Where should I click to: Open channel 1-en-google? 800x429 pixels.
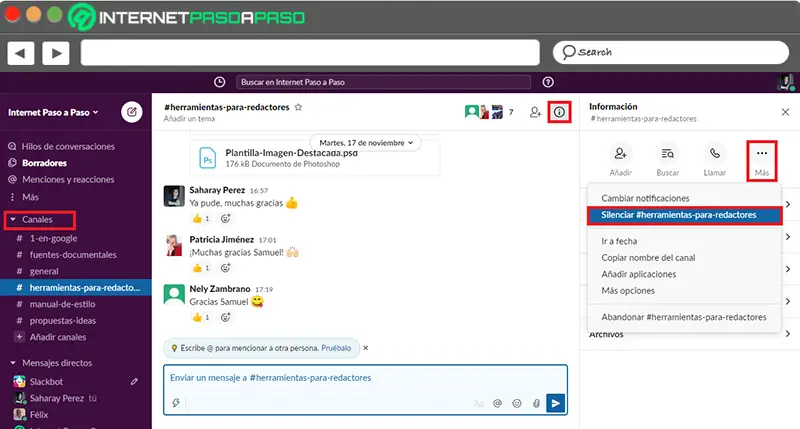[53, 238]
